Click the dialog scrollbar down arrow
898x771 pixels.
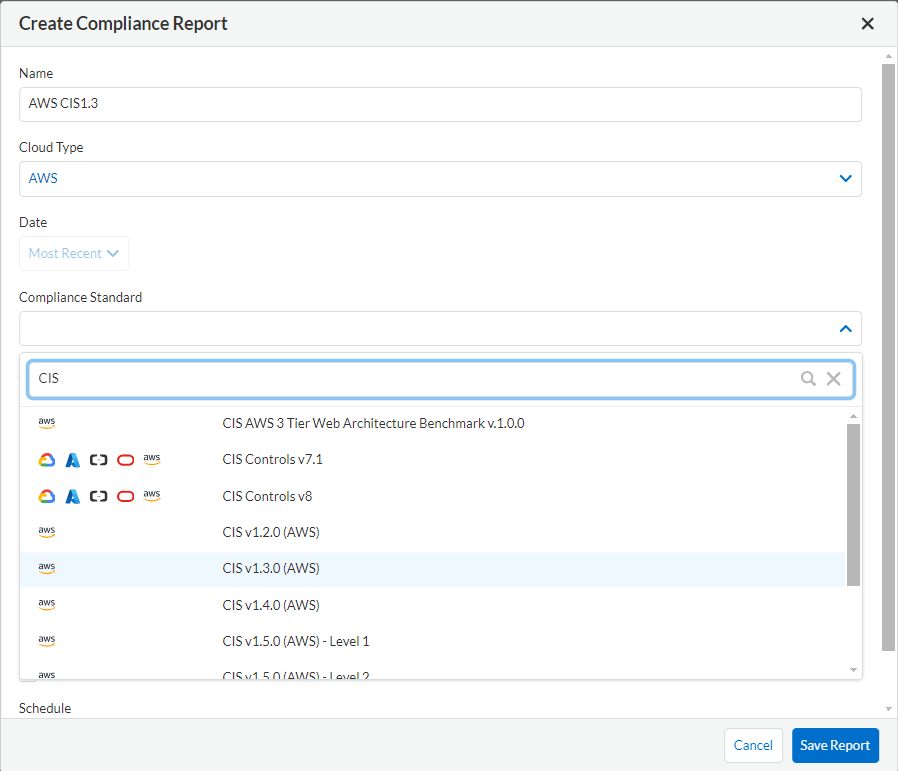[x=888, y=709]
